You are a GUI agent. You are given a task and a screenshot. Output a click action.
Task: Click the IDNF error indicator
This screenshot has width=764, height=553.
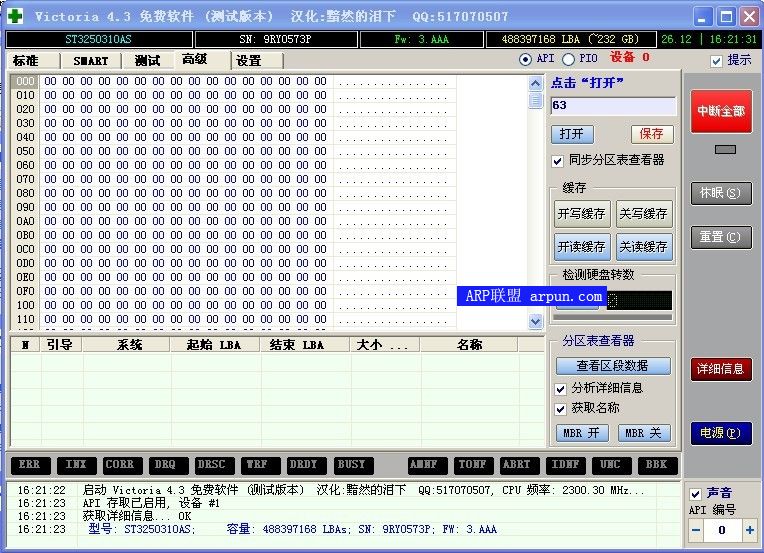click(566, 465)
